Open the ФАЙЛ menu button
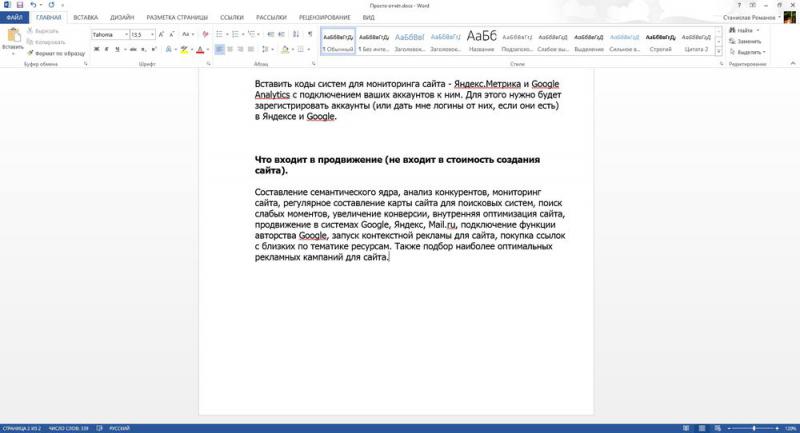Viewport: 800px width, 433px height. click(x=14, y=17)
